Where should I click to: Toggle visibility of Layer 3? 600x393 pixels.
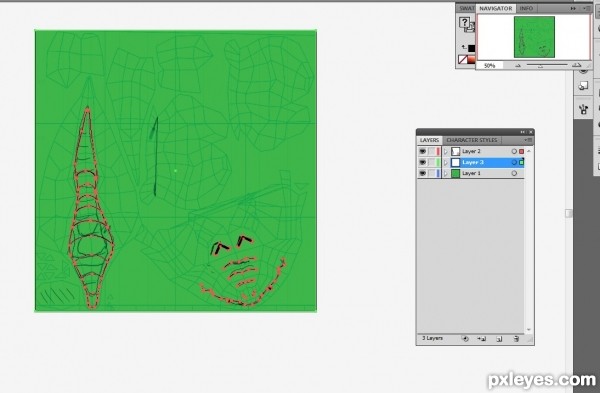(x=422, y=162)
